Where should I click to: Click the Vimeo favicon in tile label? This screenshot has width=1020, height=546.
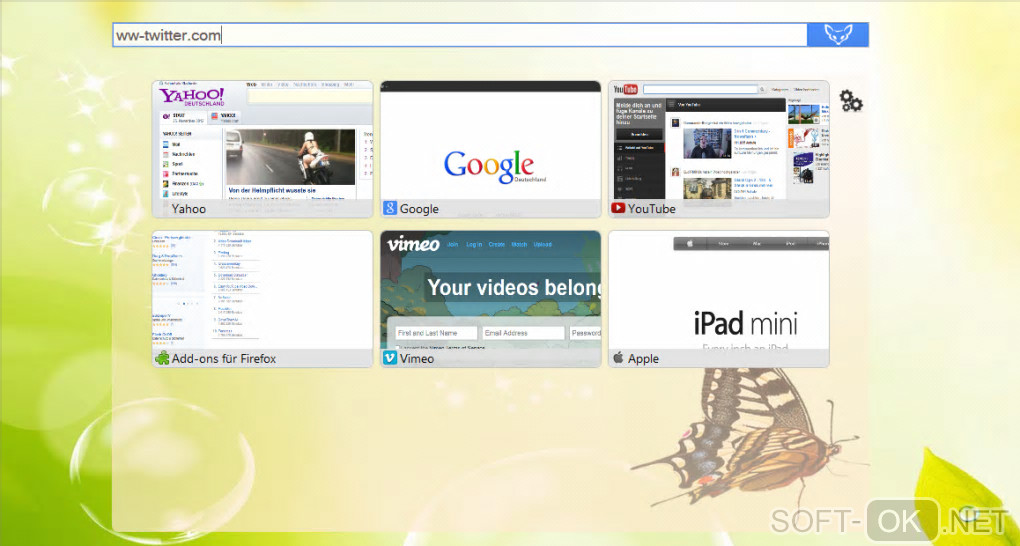pos(390,358)
